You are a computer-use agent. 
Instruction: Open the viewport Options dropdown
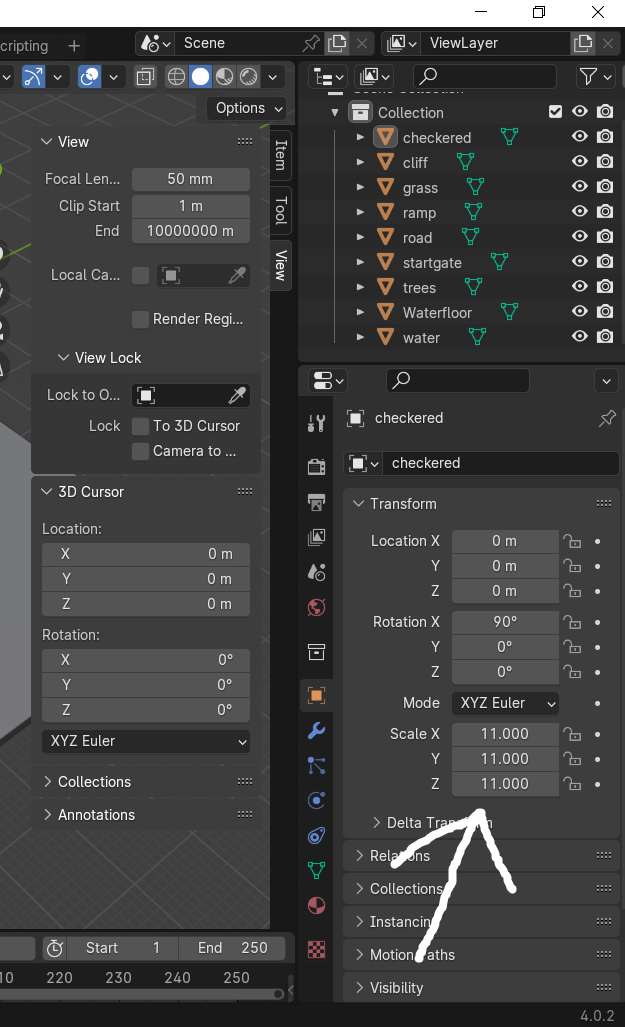[x=246, y=108]
